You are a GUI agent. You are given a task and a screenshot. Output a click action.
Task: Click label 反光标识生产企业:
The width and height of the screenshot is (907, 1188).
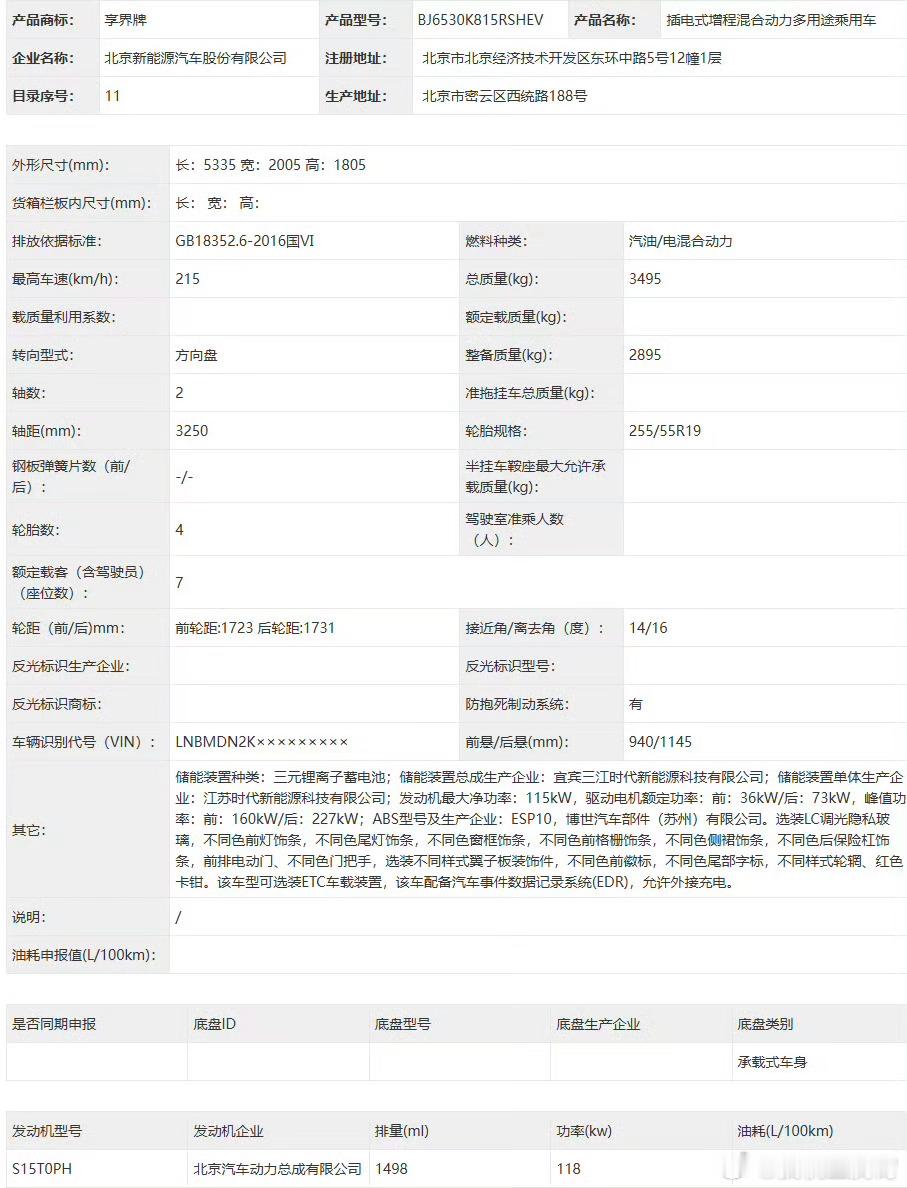[x=70, y=666]
